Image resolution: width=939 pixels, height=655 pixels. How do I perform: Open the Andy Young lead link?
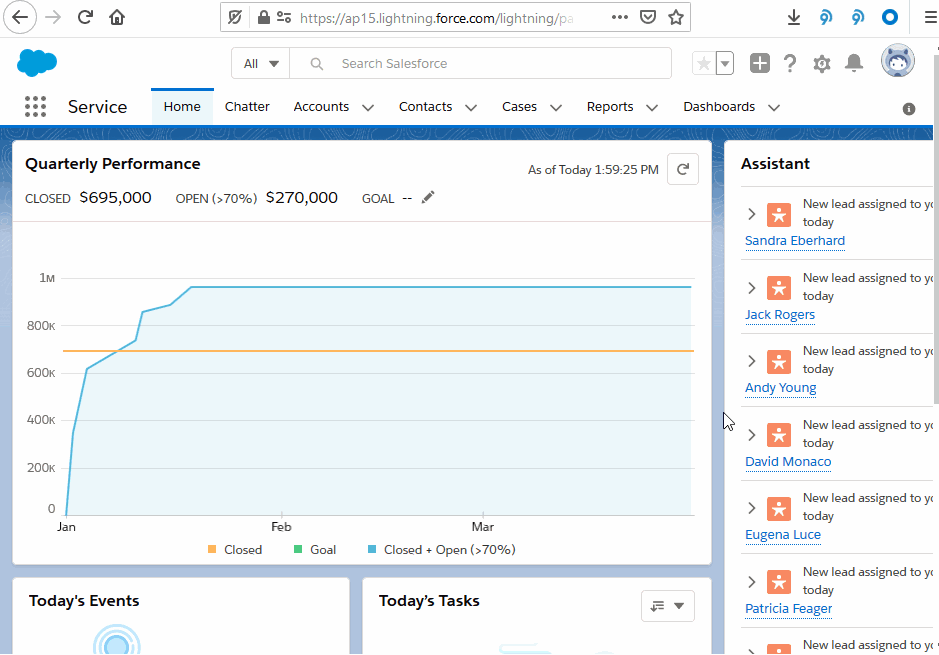[780, 388]
